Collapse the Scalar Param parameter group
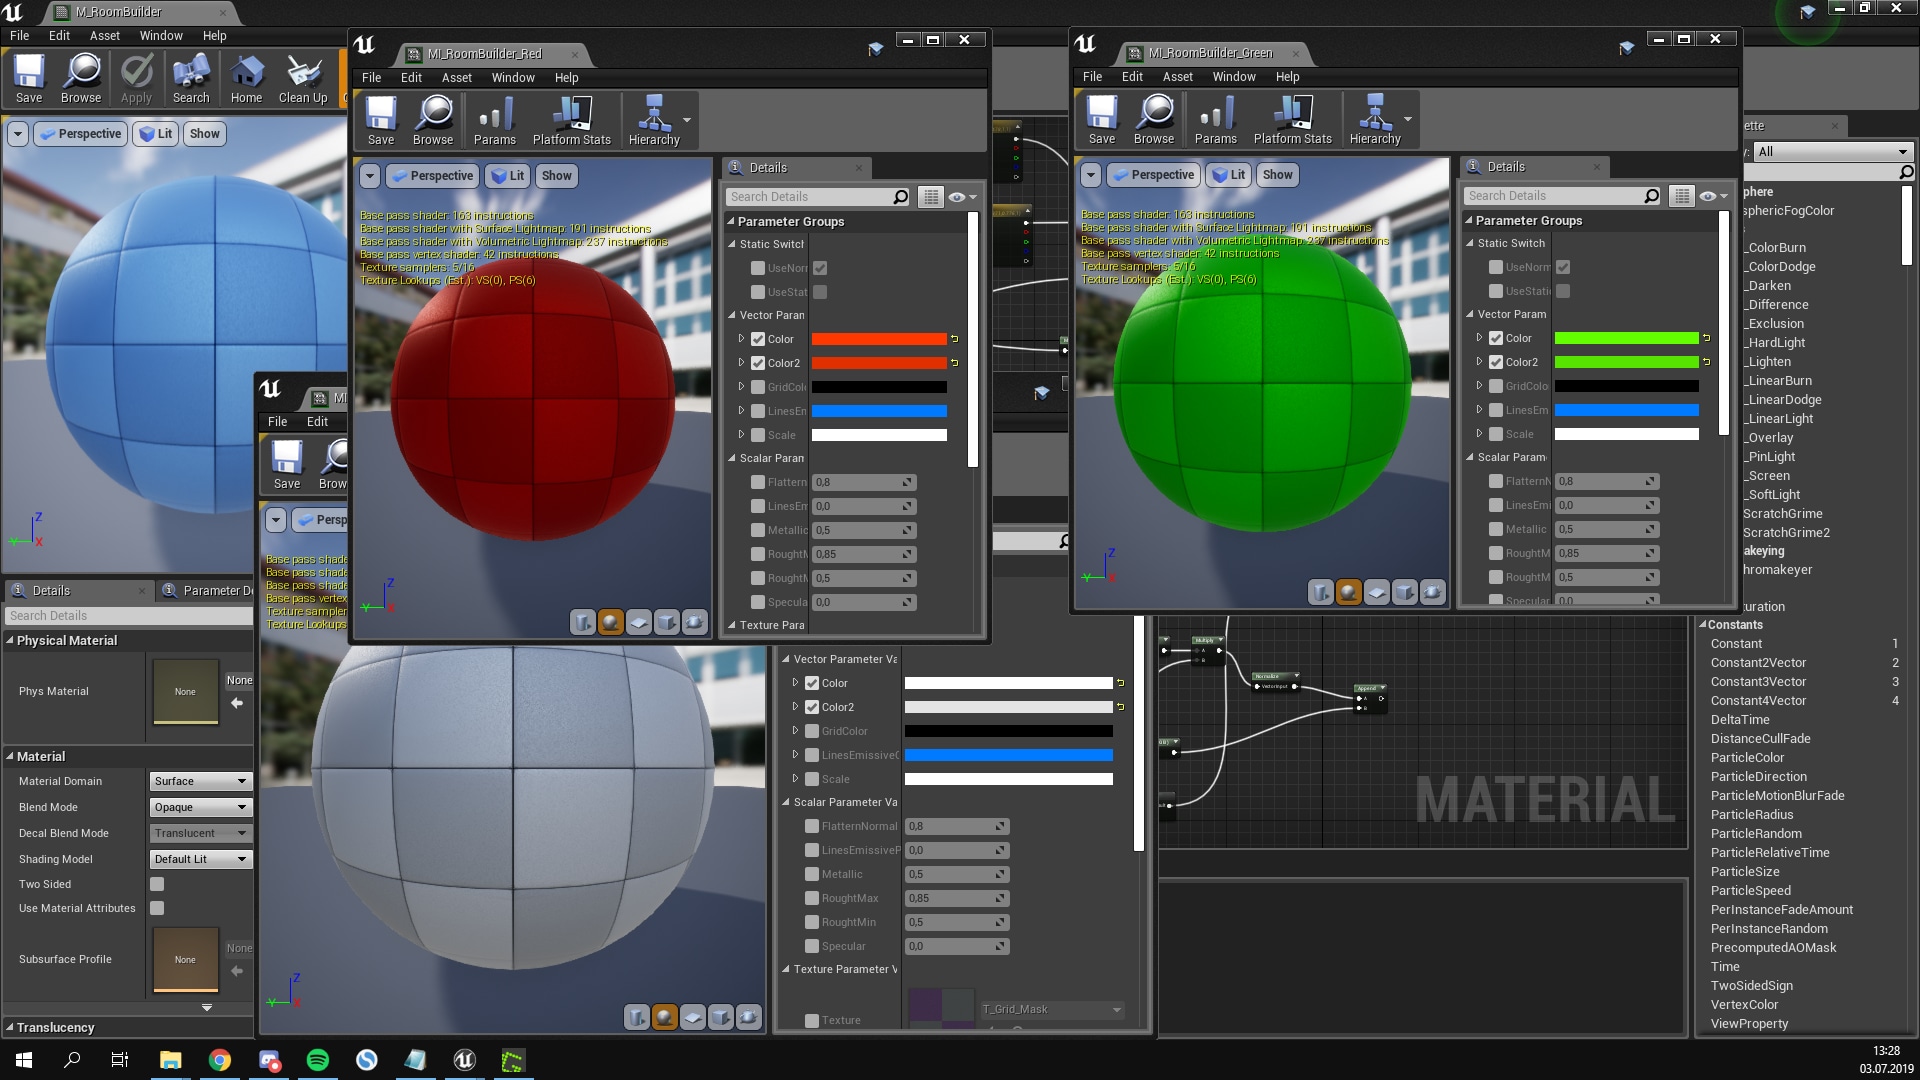Image resolution: width=1920 pixels, height=1080 pixels. tap(731, 458)
